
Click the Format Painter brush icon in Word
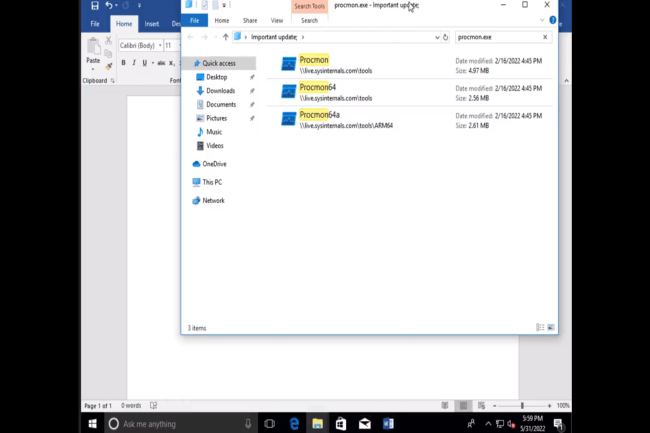pos(109,66)
